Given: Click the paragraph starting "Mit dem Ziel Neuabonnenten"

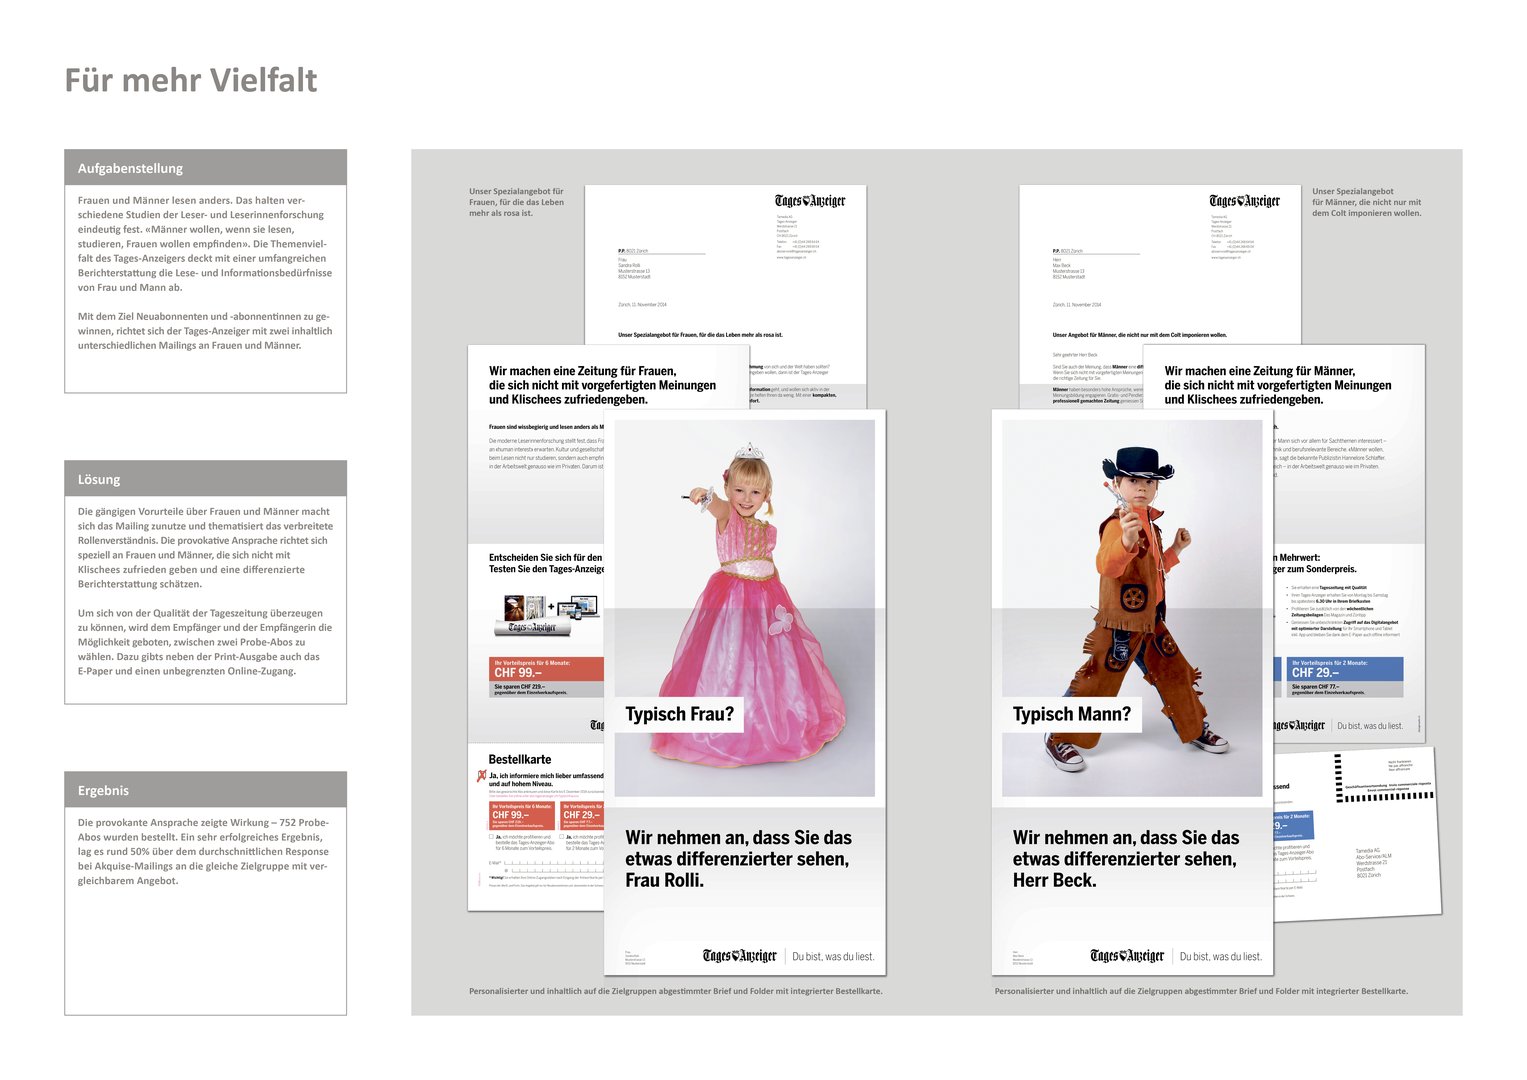Looking at the screenshot, I should click(204, 331).
